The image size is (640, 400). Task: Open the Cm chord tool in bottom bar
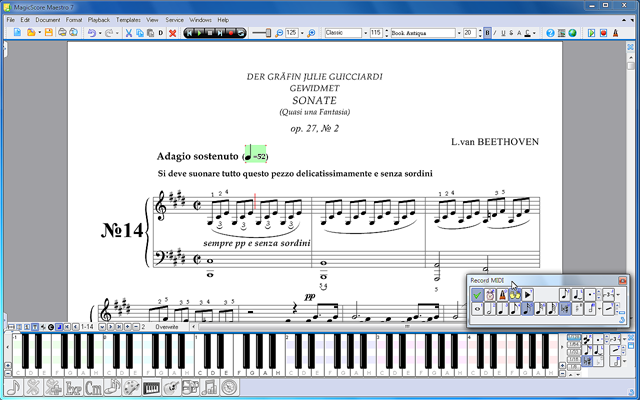coord(93,387)
